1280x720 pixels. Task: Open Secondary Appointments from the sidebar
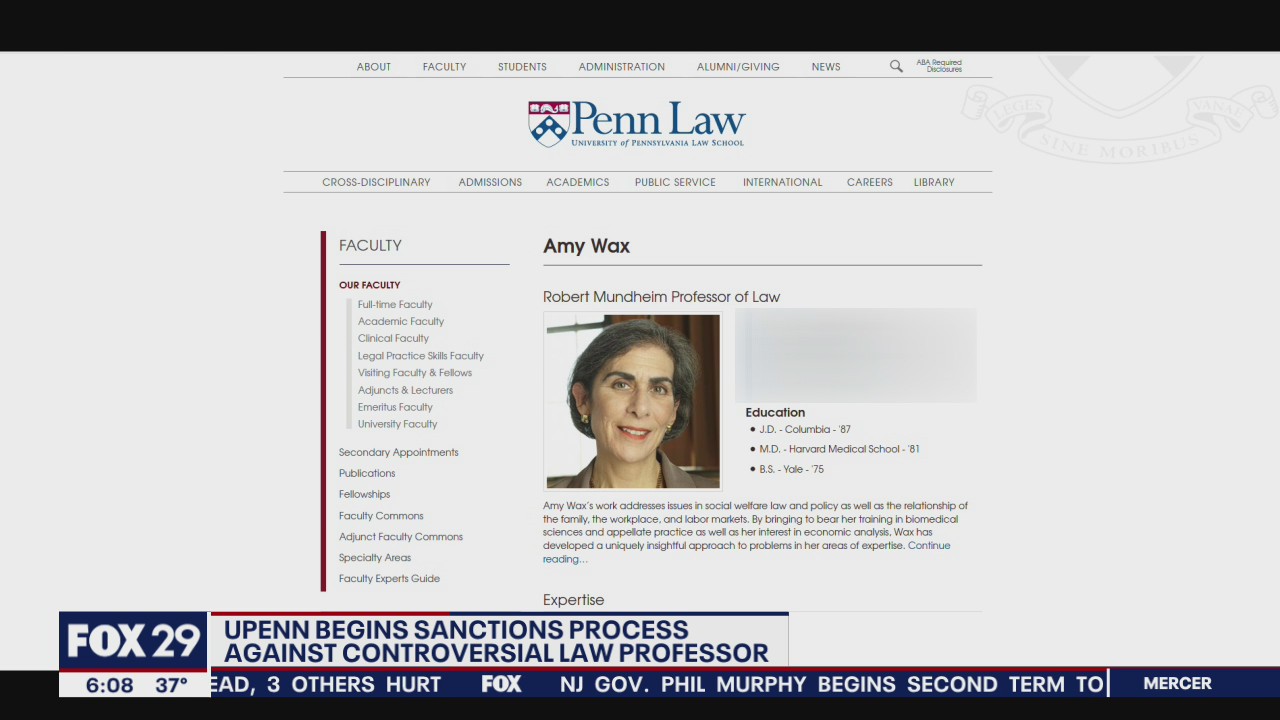tap(398, 452)
